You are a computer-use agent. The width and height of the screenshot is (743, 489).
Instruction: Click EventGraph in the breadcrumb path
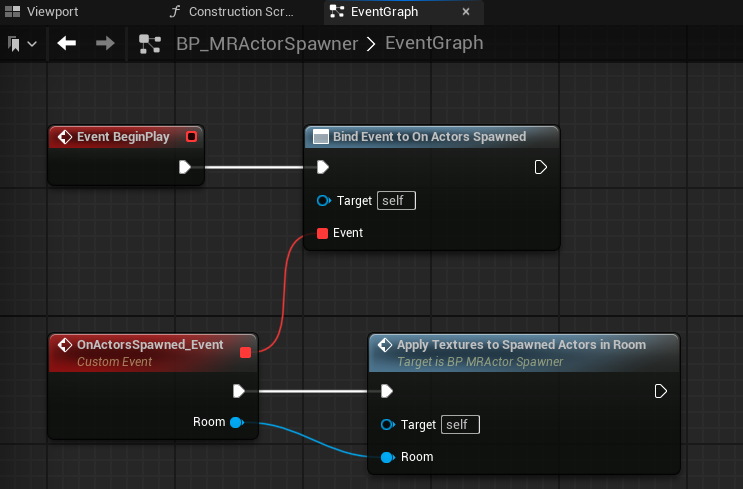click(434, 44)
